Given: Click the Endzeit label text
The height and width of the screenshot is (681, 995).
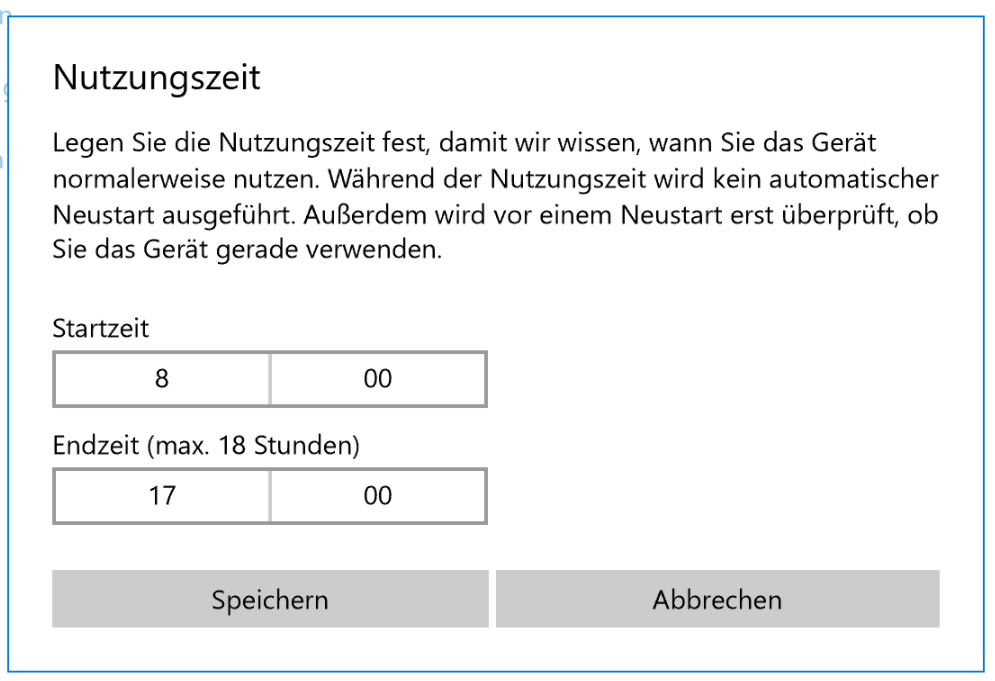Looking at the screenshot, I should [96, 446].
